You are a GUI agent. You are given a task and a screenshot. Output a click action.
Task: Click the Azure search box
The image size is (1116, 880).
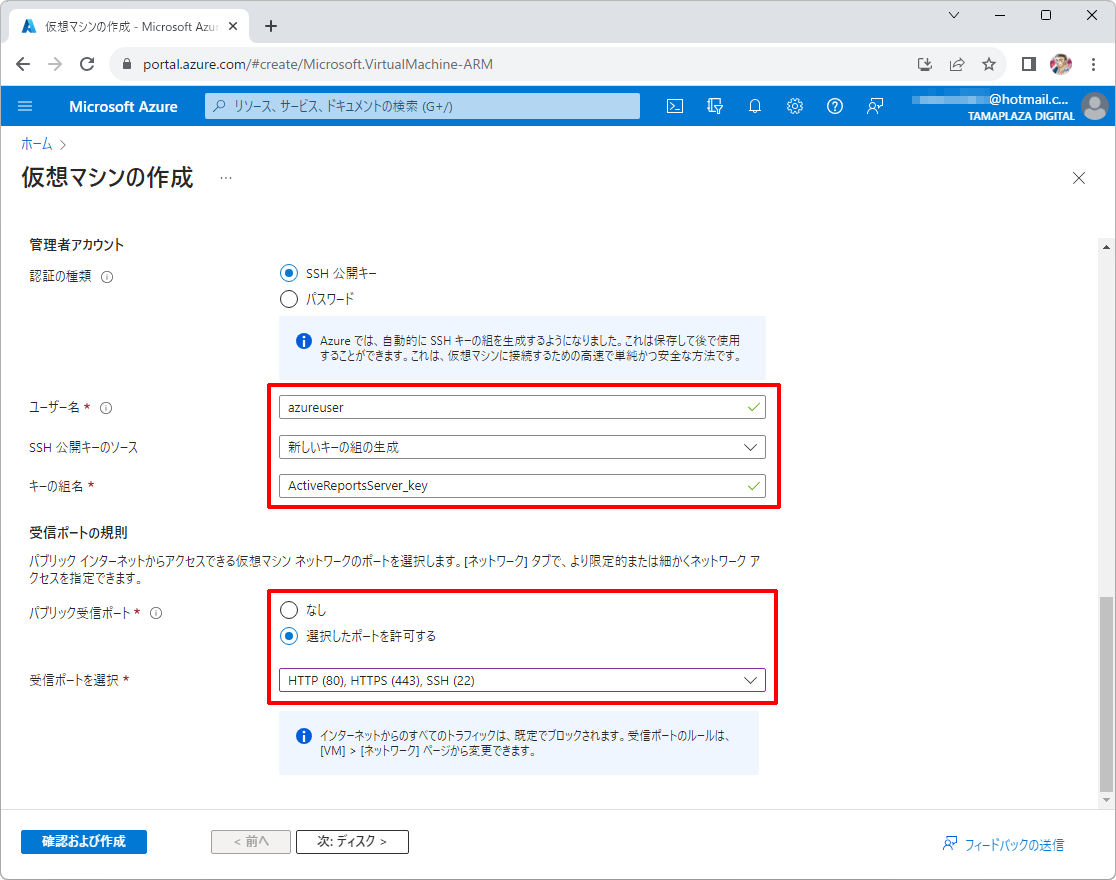click(x=422, y=106)
